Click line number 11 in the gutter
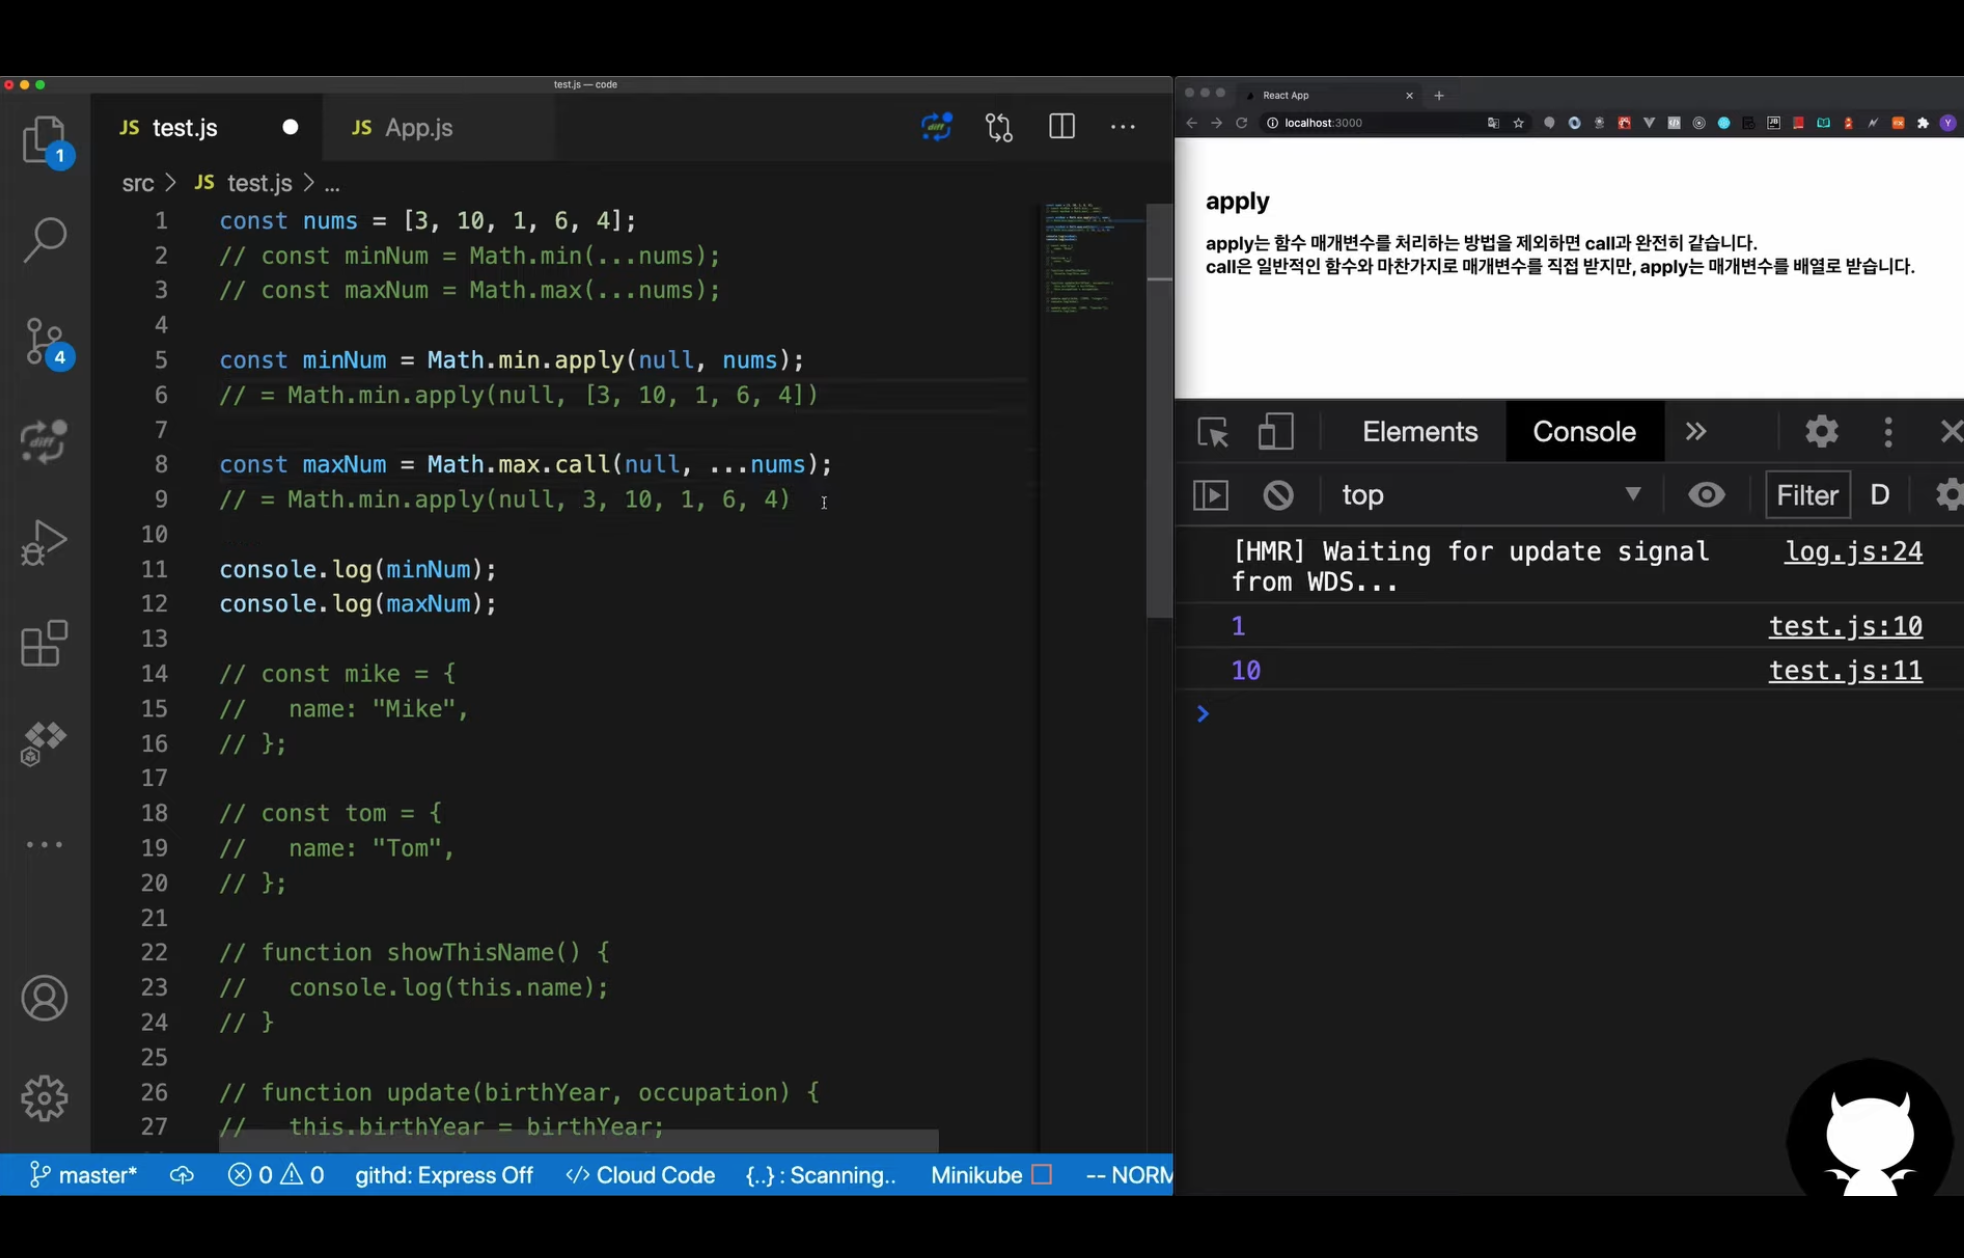This screenshot has height=1258, width=1964. [154, 569]
